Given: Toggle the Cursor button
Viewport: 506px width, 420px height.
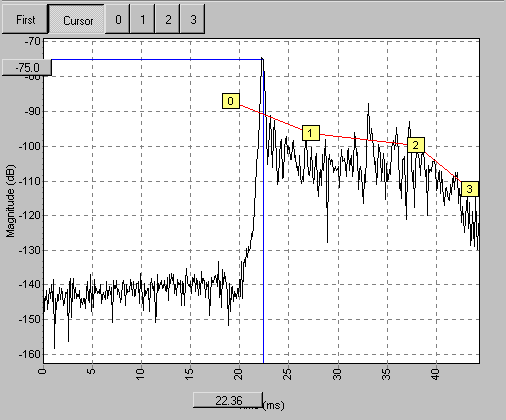Looking at the screenshot, I should (77, 19).
